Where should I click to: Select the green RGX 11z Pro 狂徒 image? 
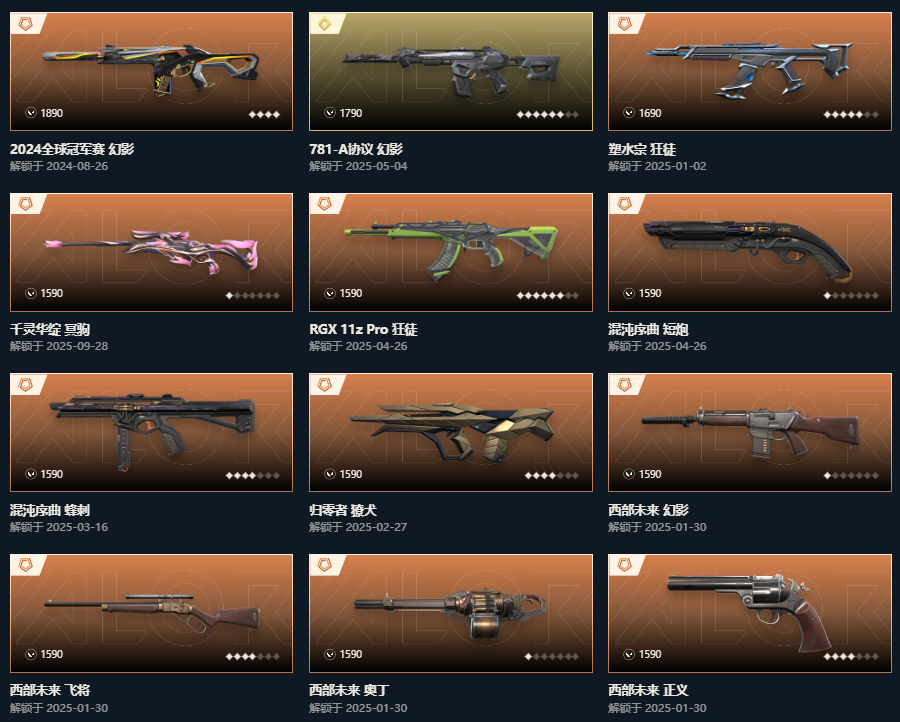451,253
